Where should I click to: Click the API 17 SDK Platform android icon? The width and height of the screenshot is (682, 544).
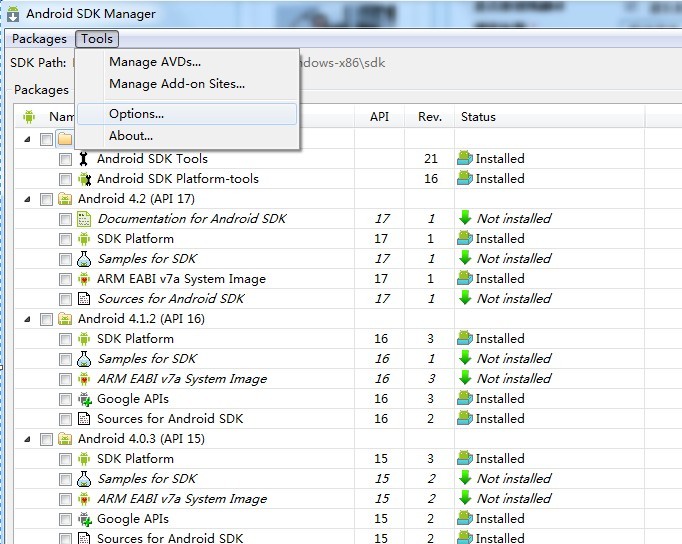coord(84,239)
